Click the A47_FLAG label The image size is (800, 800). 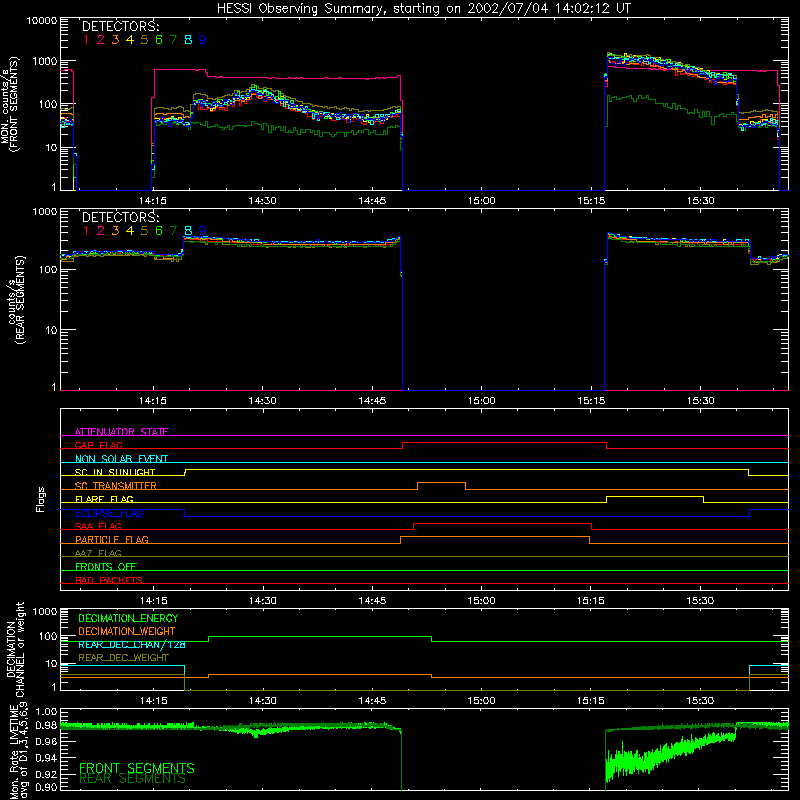pos(98,553)
